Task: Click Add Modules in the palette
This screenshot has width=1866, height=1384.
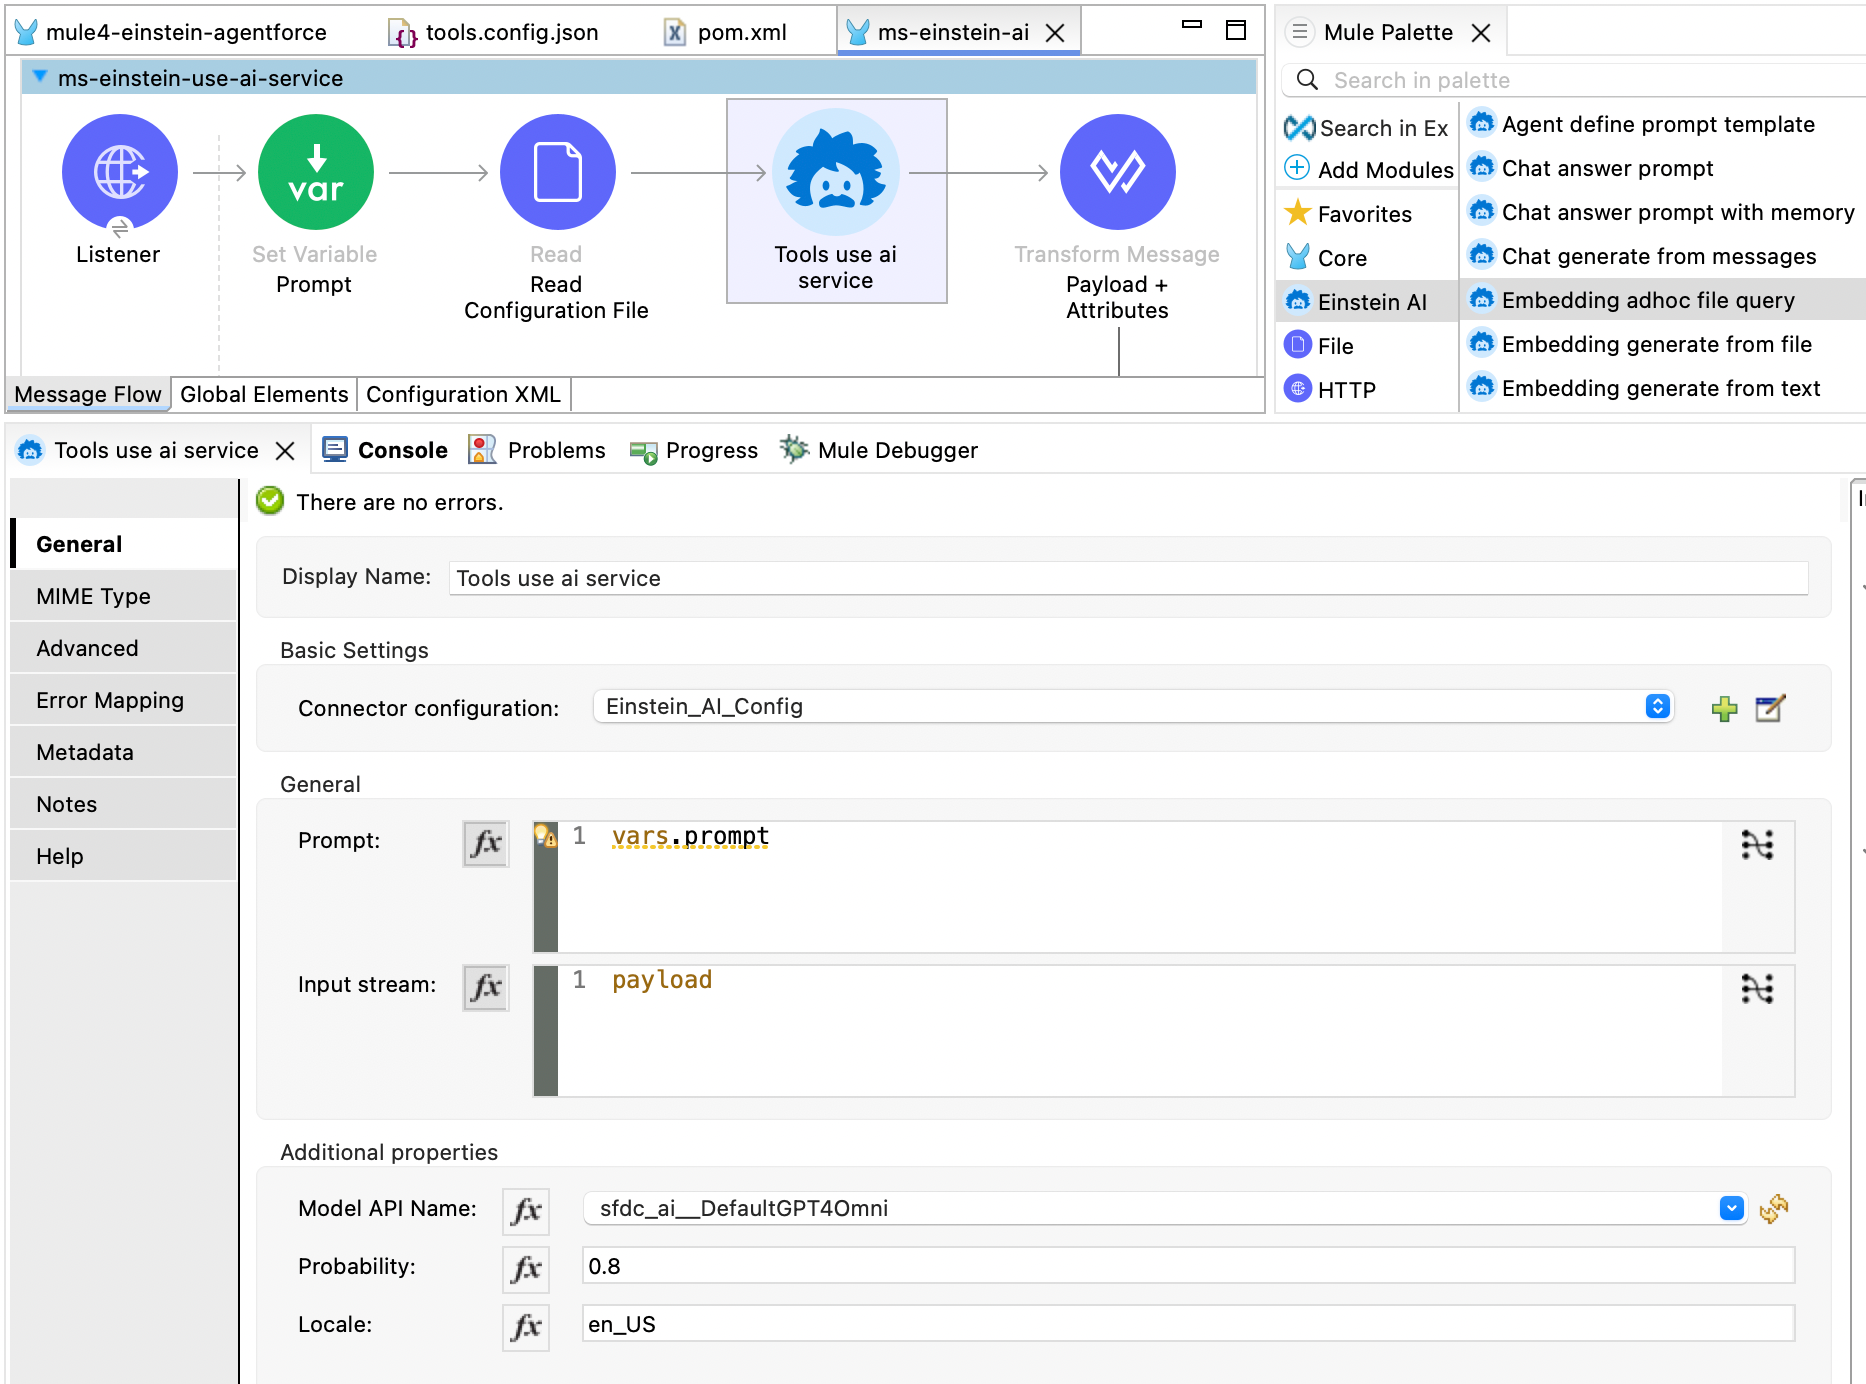Action: point(1369,170)
